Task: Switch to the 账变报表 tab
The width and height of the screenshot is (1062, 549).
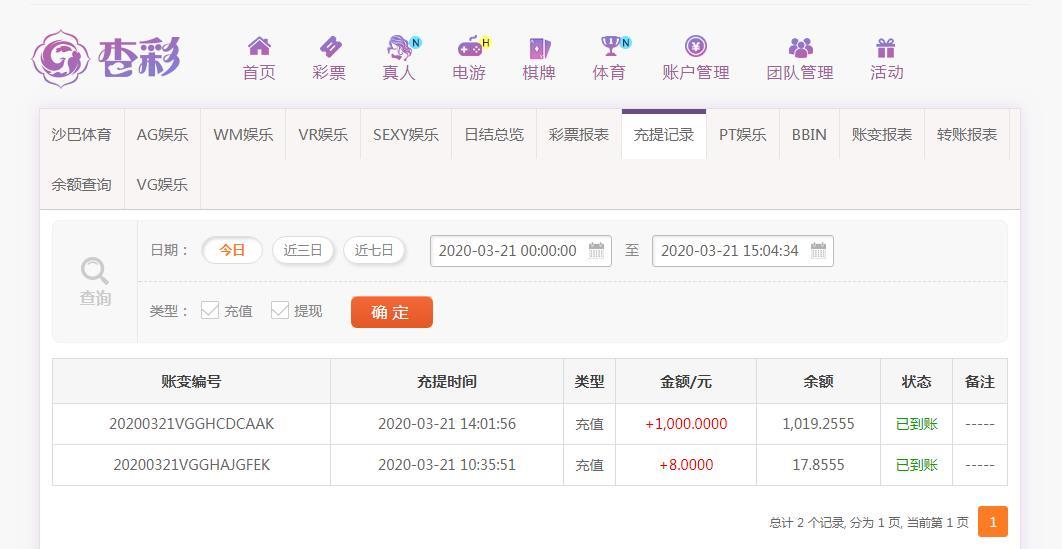Action: click(882, 135)
